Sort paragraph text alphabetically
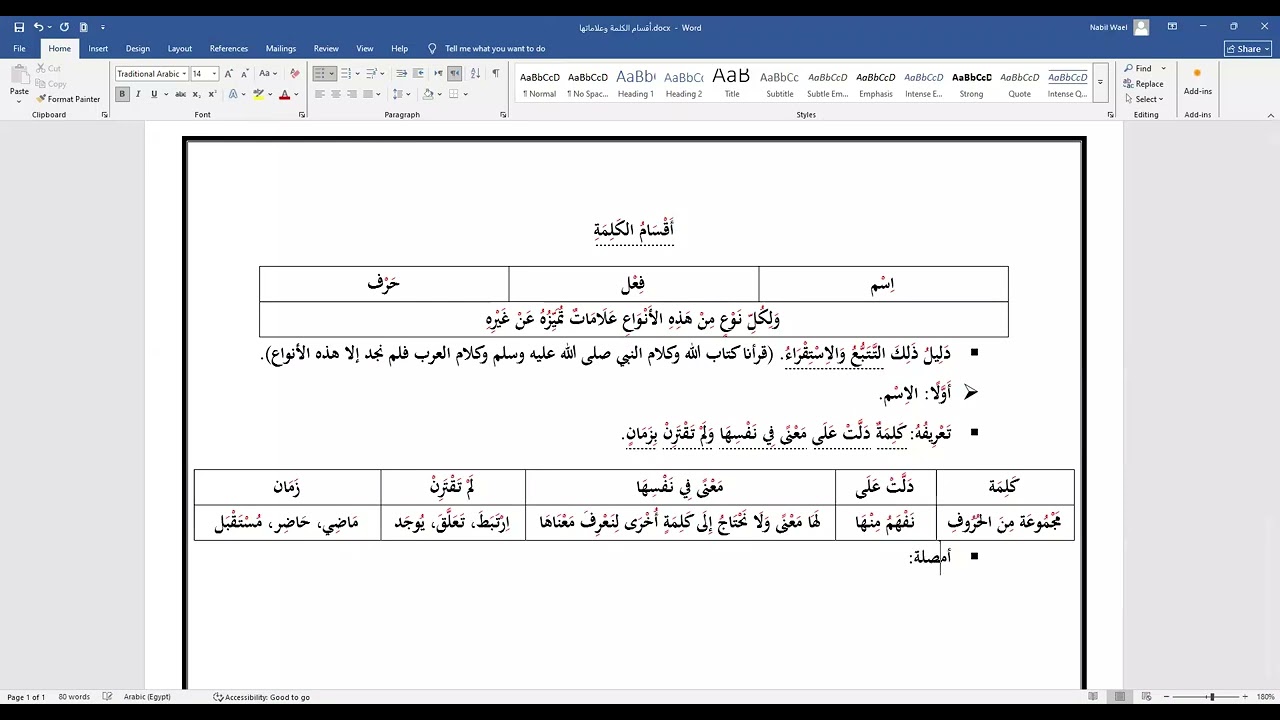The image size is (1280, 720). [x=476, y=73]
